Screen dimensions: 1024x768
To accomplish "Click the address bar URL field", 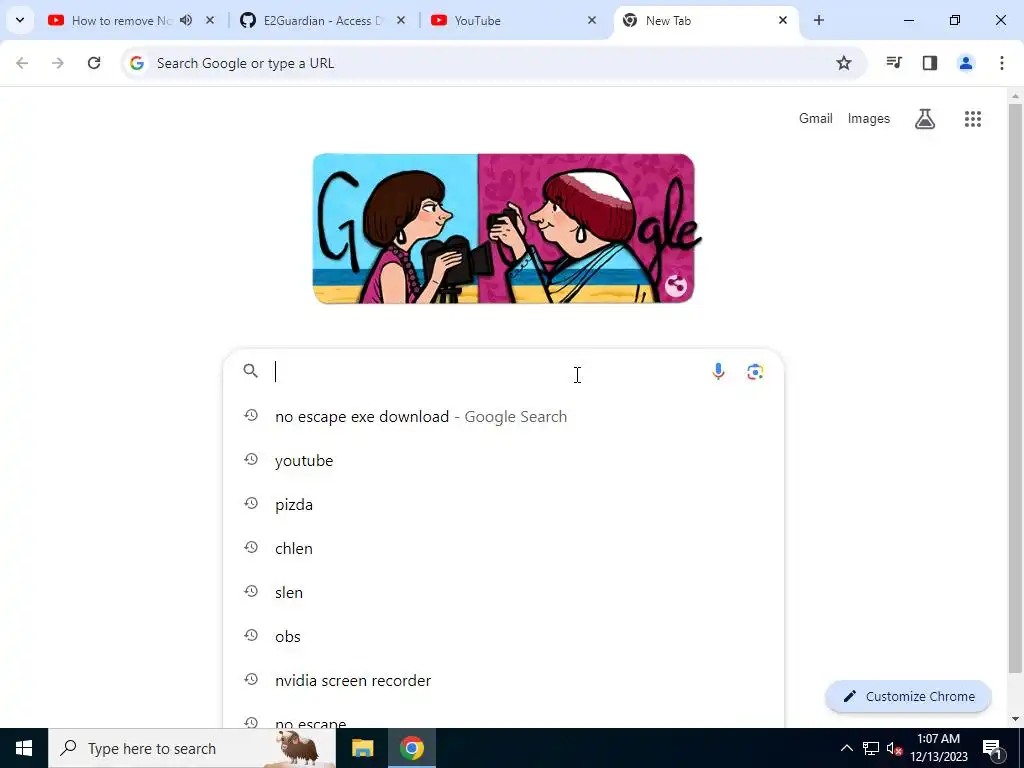I will 494,63.
